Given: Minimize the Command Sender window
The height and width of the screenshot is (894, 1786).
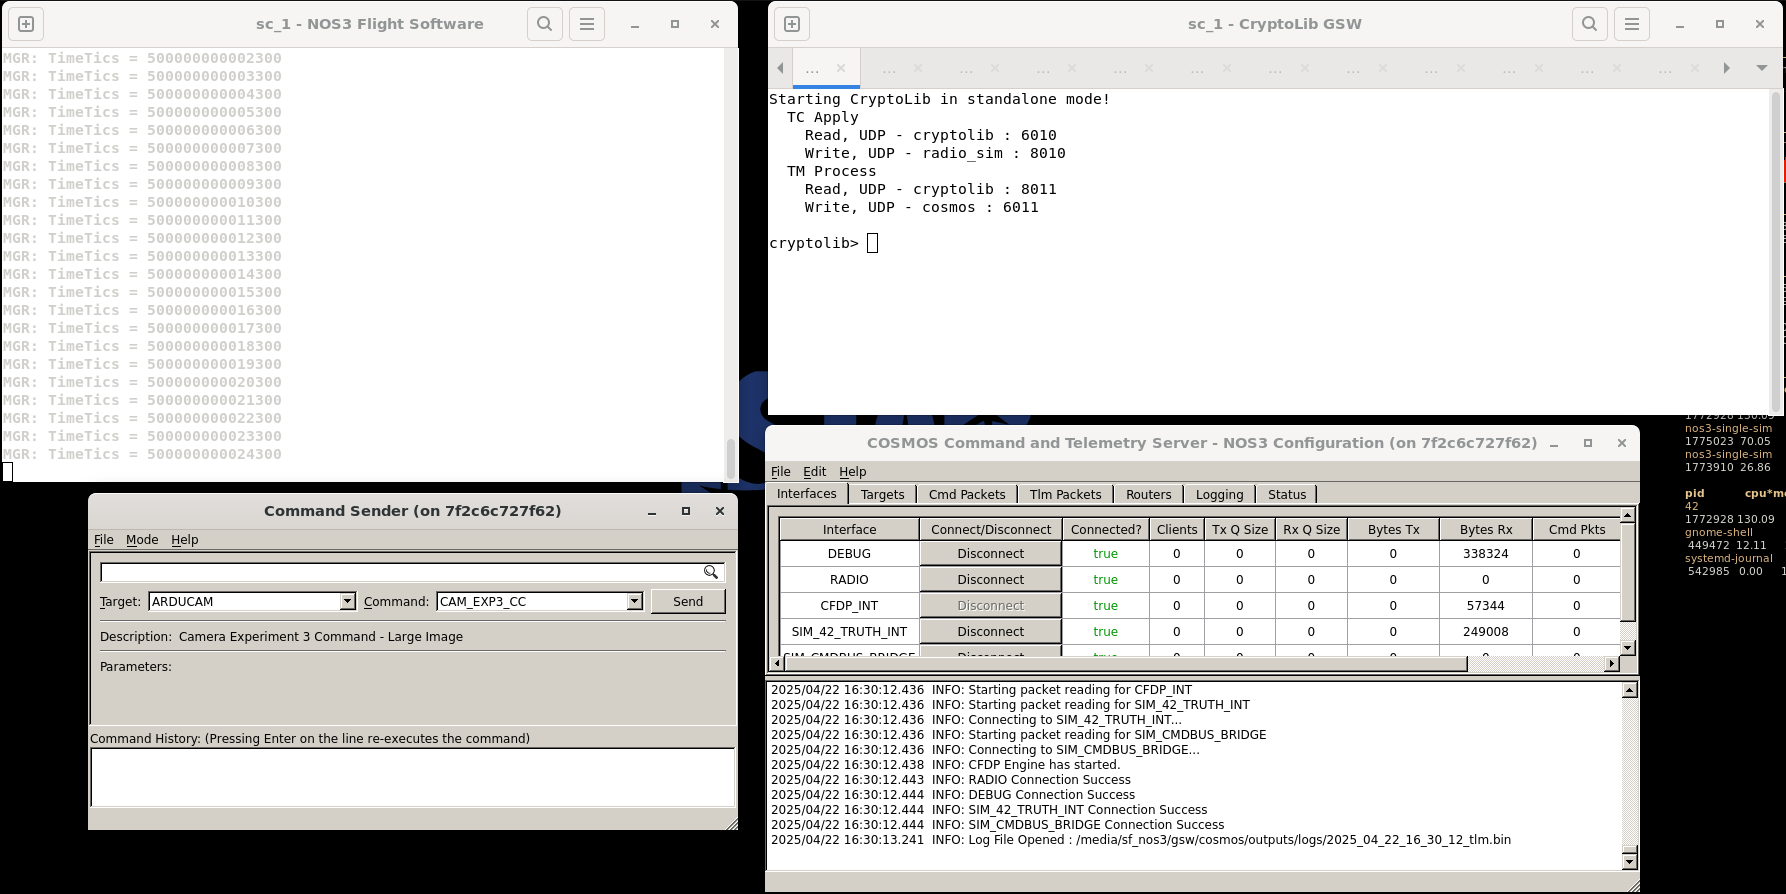Looking at the screenshot, I should coord(652,511).
